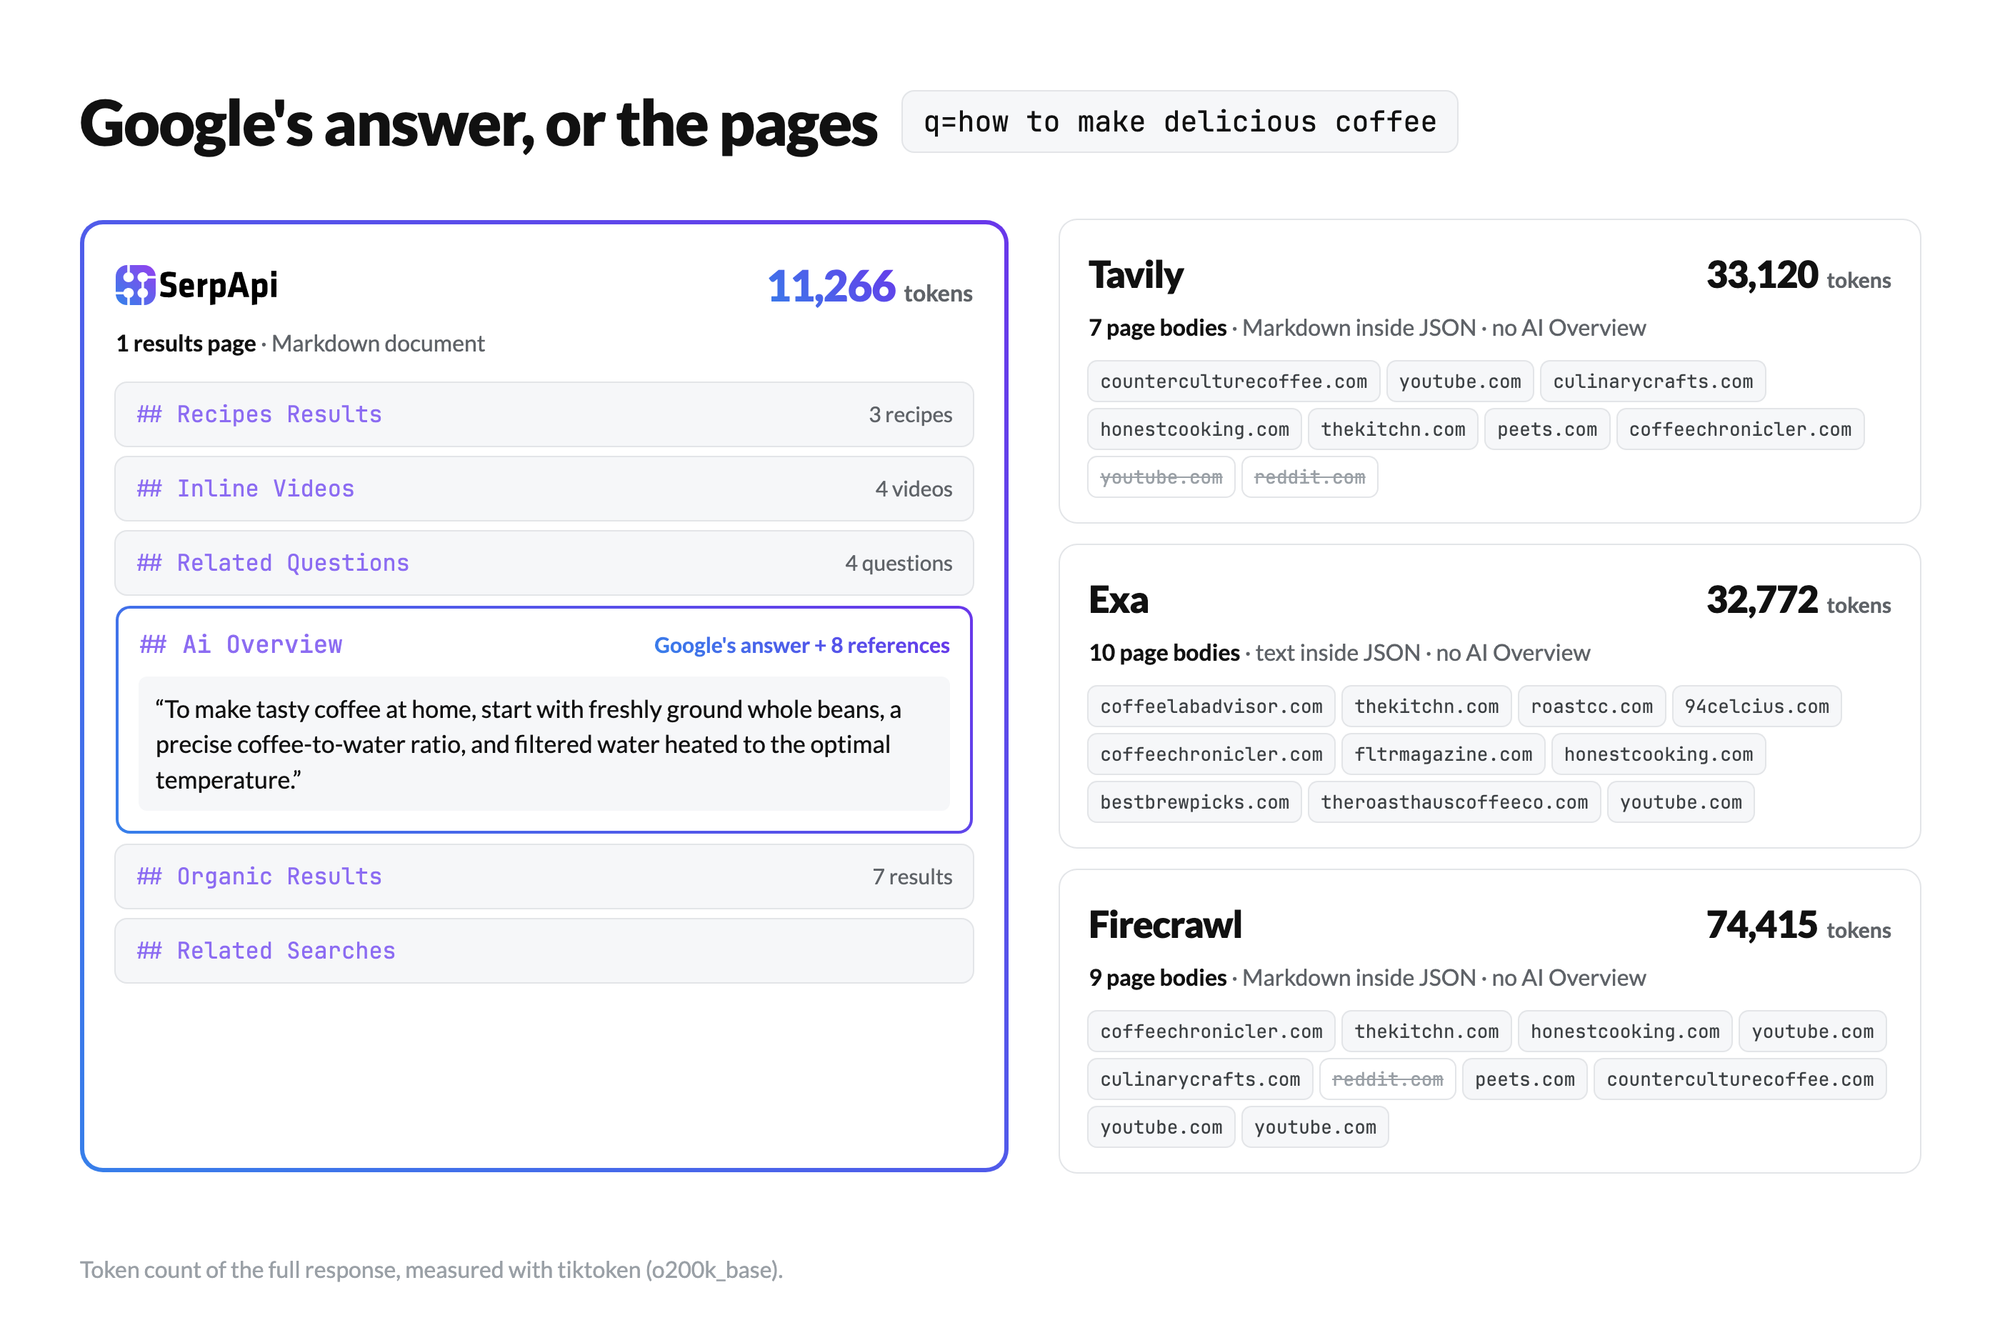
Task: Click youtube.com chip in Exa card
Action: tap(1681, 802)
